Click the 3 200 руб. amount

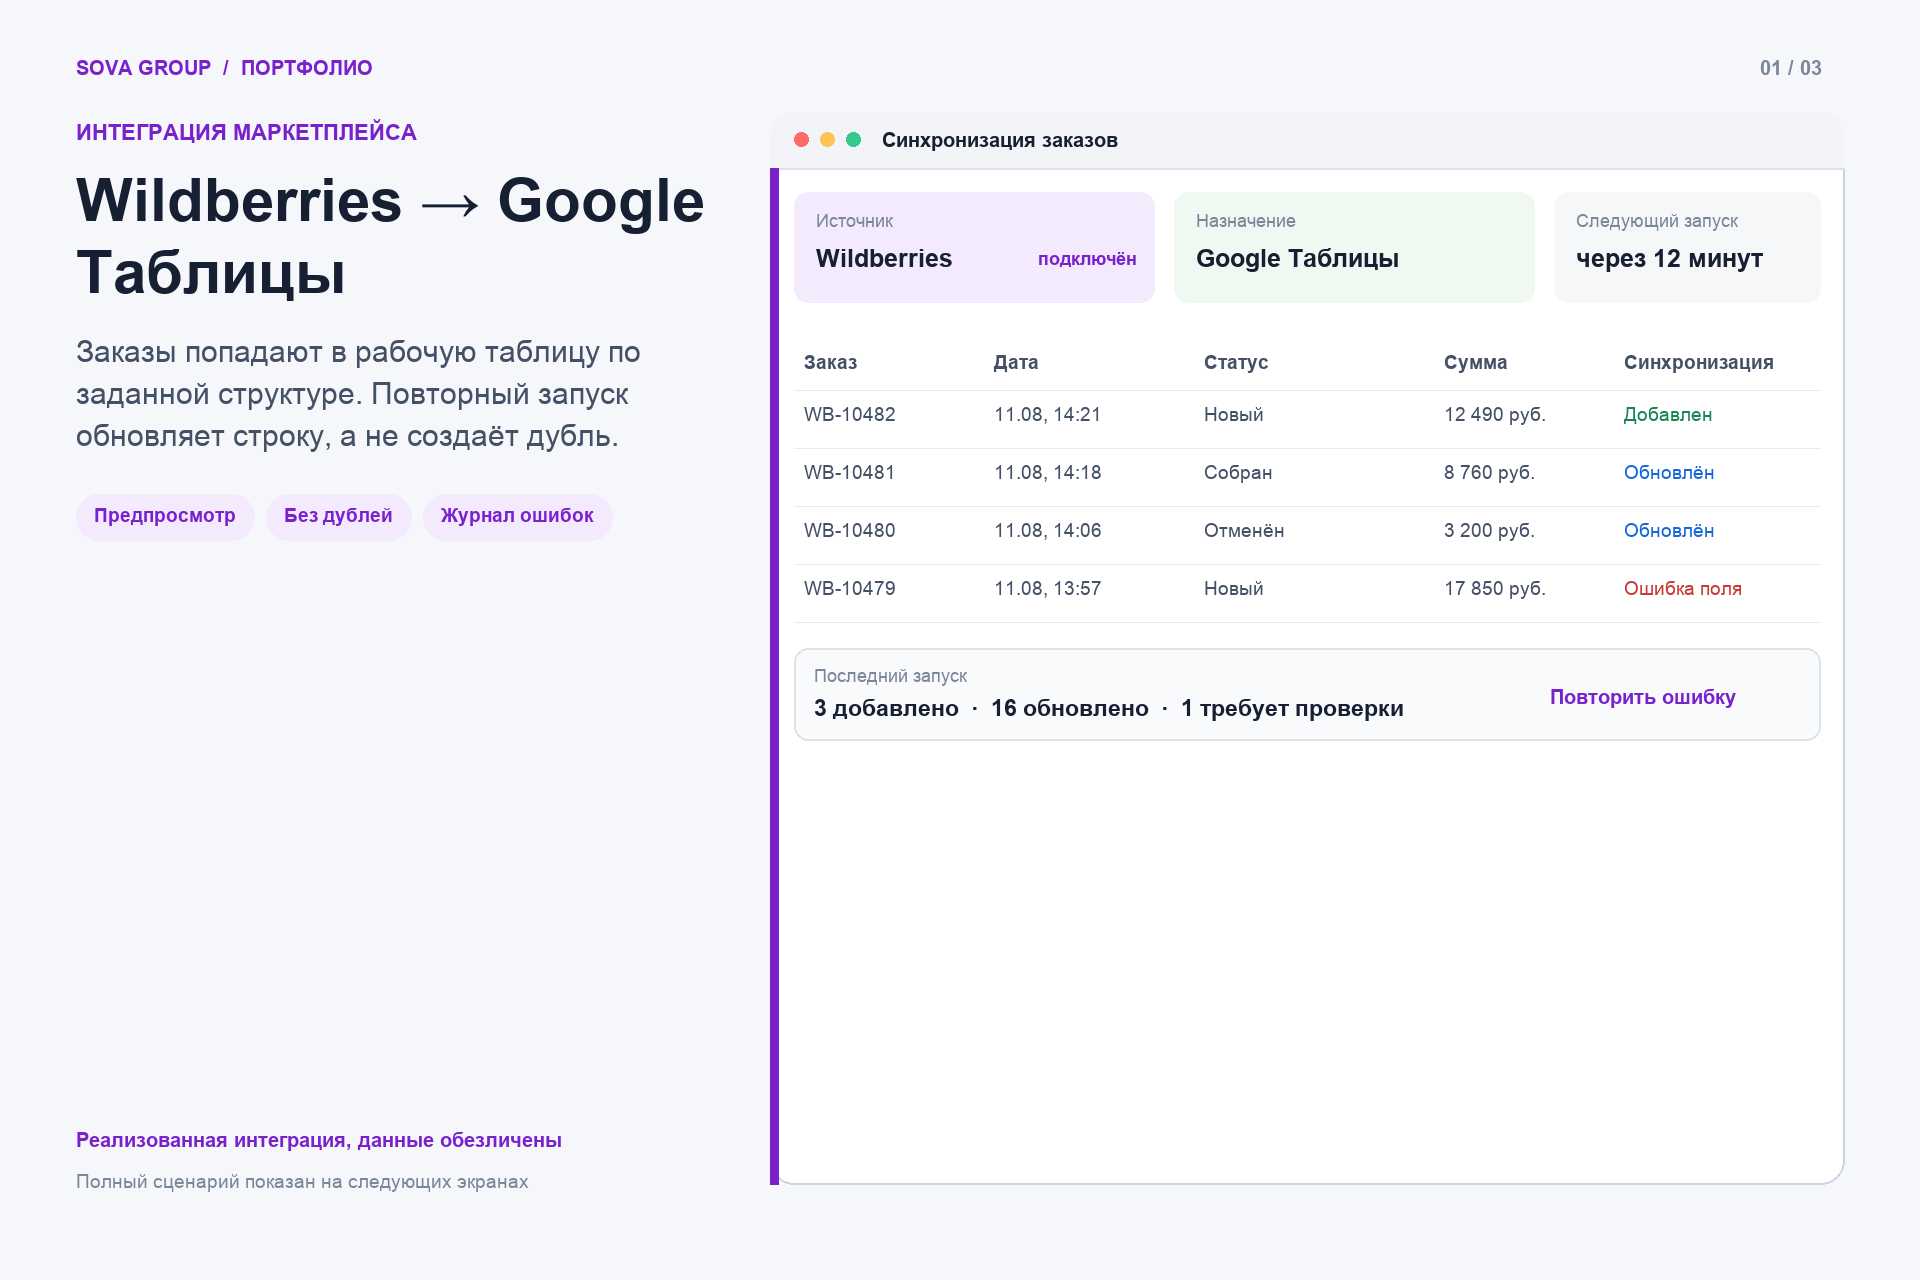coord(1489,531)
